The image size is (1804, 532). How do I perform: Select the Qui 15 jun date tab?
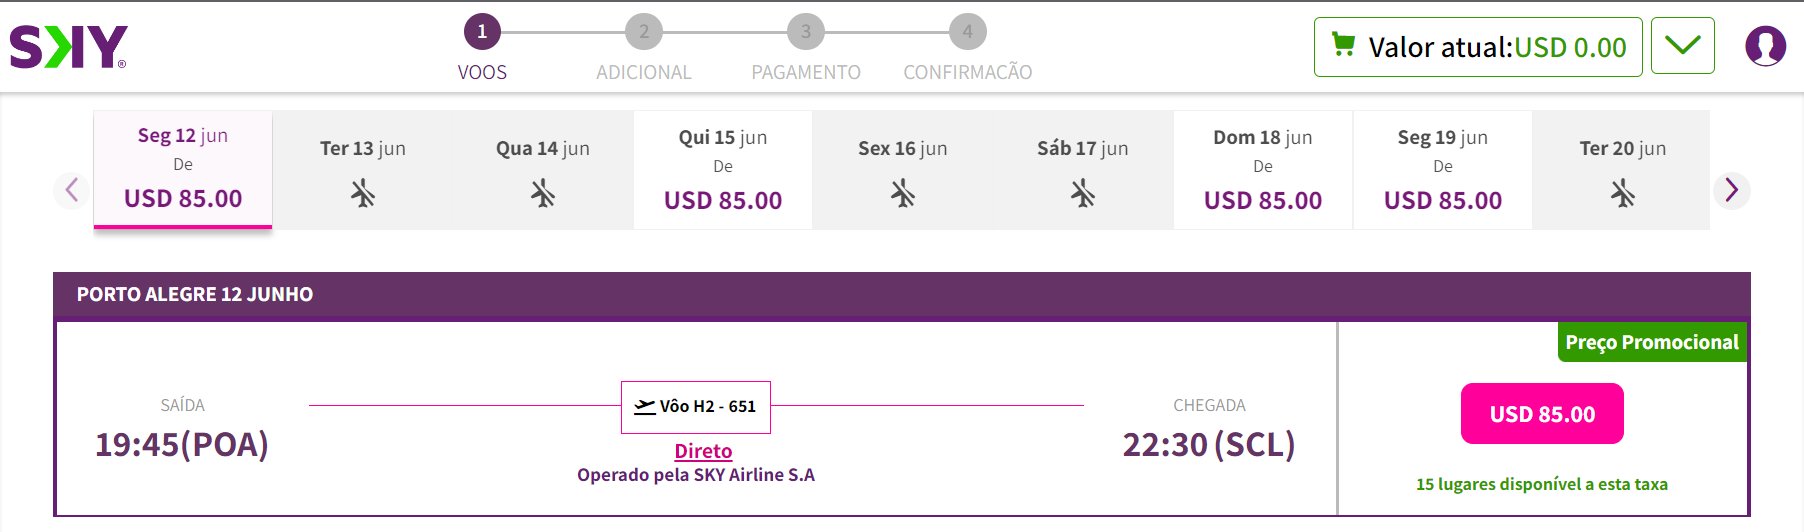pos(723,170)
